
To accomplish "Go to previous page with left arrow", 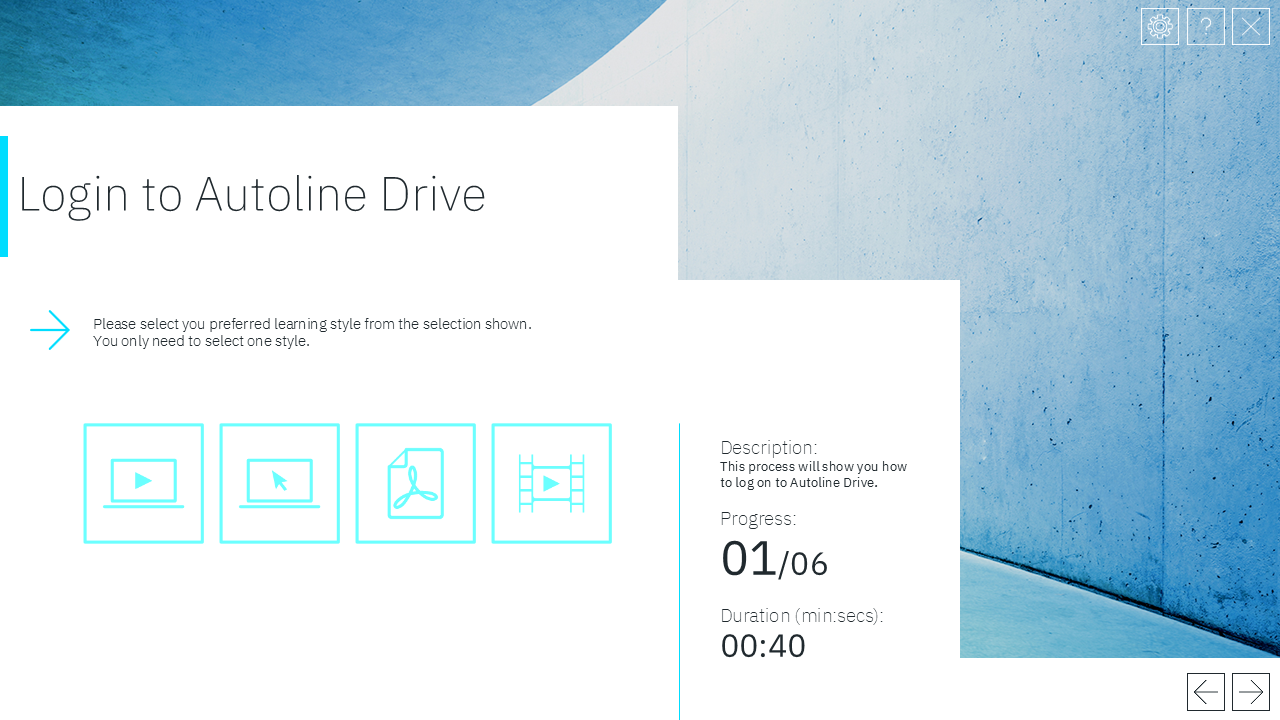I will (x=1206, y=692).
